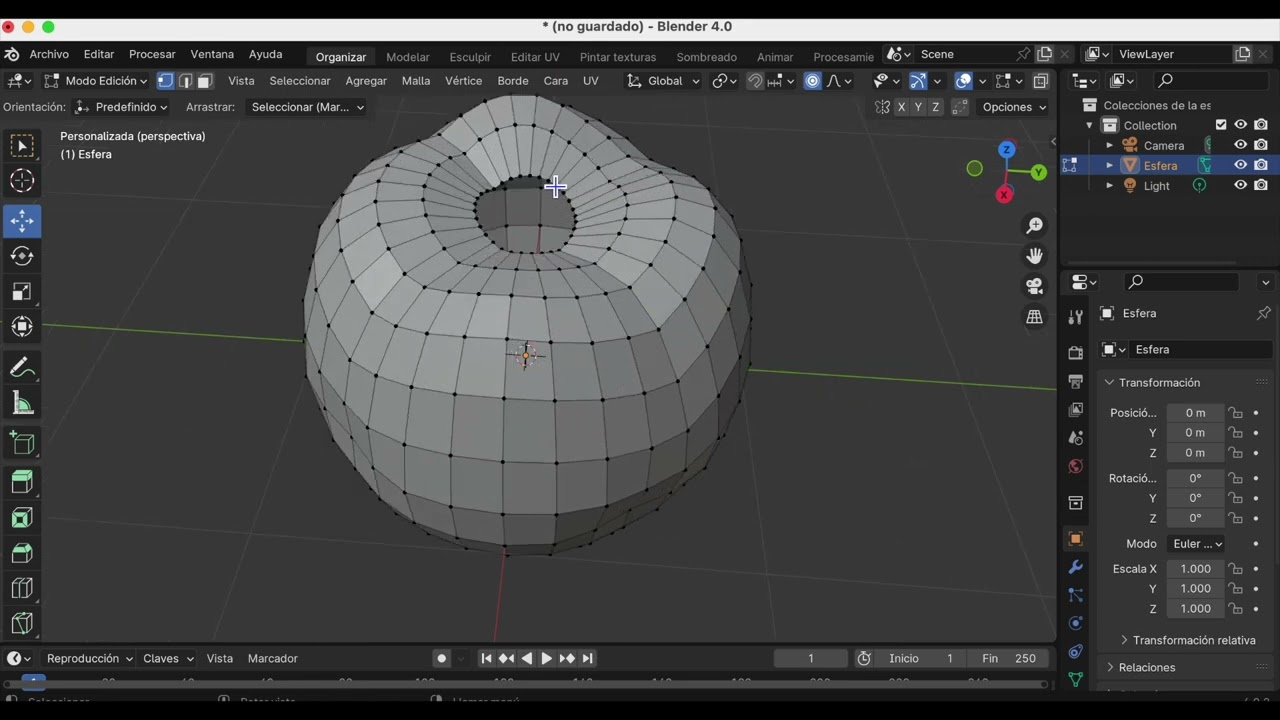Play the animation in timeline
The height and width of the screenshot is (720, 1280).
point(546,658)
